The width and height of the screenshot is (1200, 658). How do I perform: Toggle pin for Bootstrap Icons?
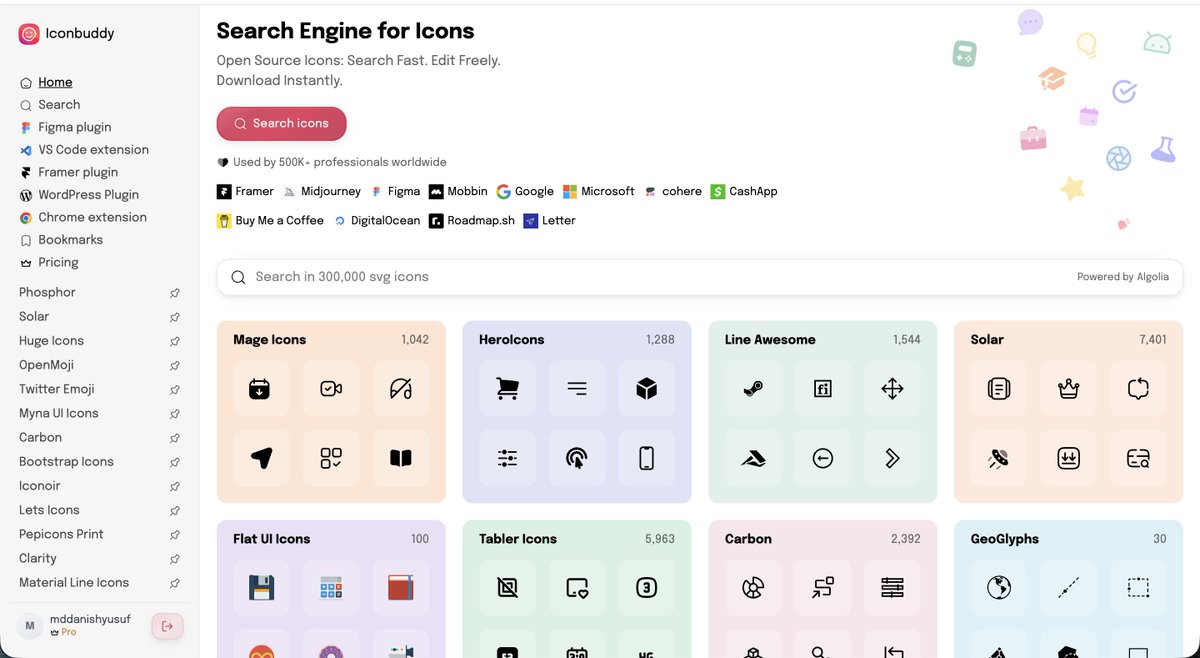(175, 462)
